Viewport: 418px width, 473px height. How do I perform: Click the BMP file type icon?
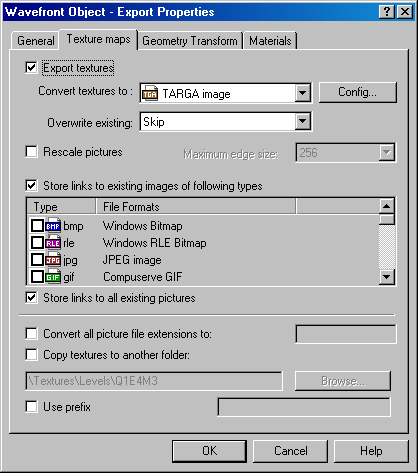click(x=53, y=226)
